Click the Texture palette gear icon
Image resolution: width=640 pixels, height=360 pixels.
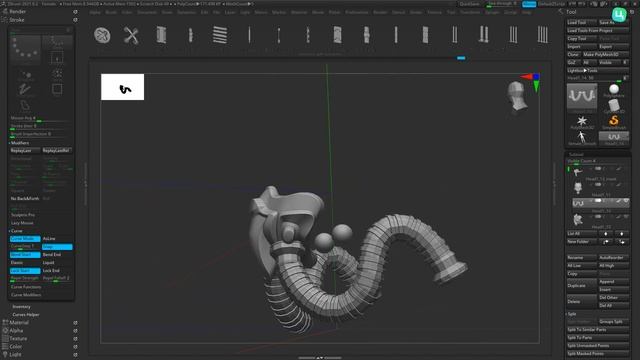coord(75,339)
